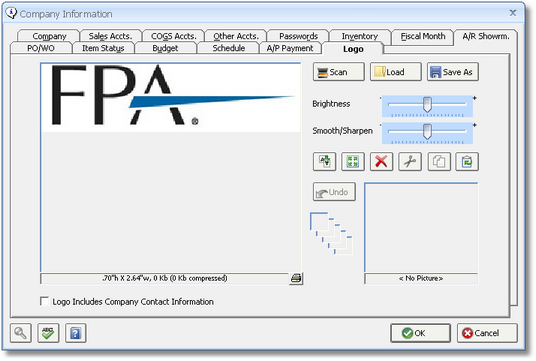Switch to the Inventory tab
The height and width of the screenshot is (361, 536).
pos(360,36)
